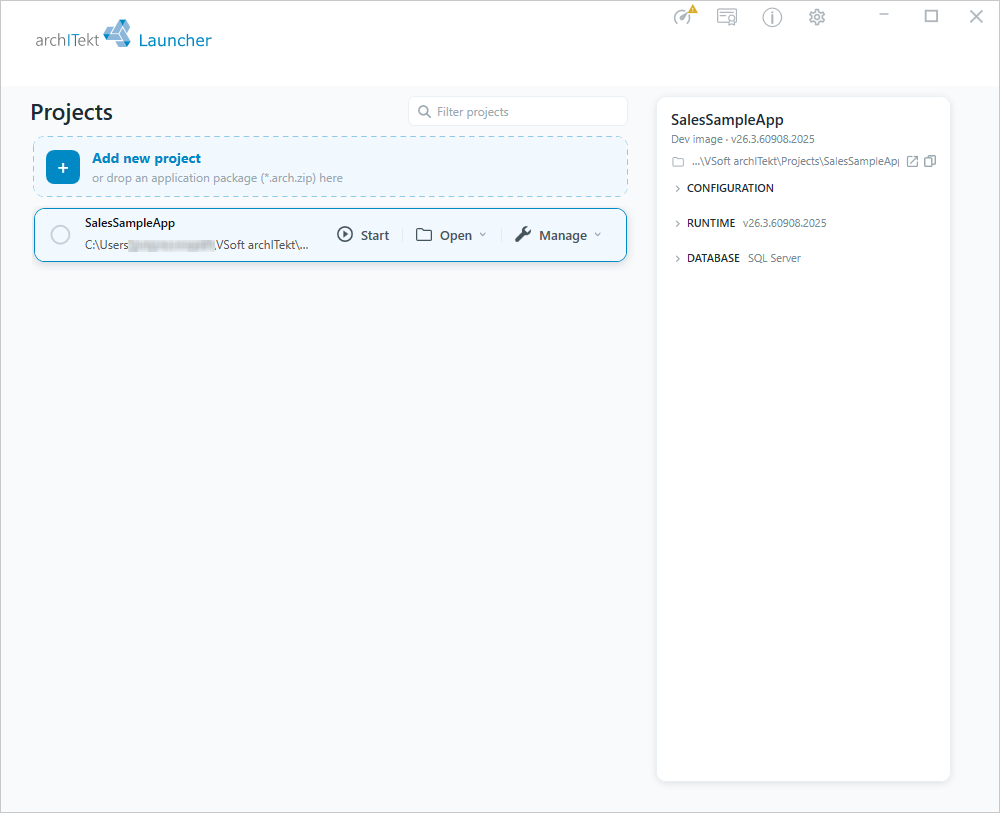Click the C:\Users path in the project row
This screenshot has height=813, width=1000.
tap(196, 245)
